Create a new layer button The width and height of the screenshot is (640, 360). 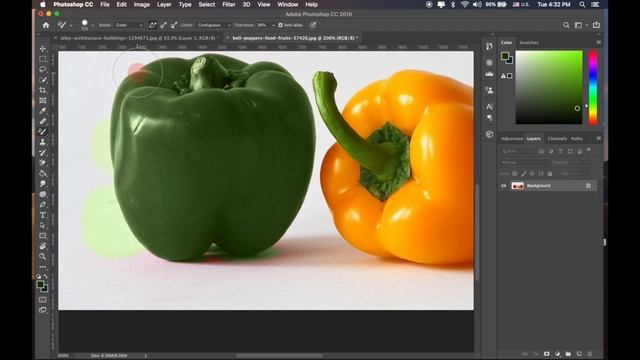coord(579,353)
